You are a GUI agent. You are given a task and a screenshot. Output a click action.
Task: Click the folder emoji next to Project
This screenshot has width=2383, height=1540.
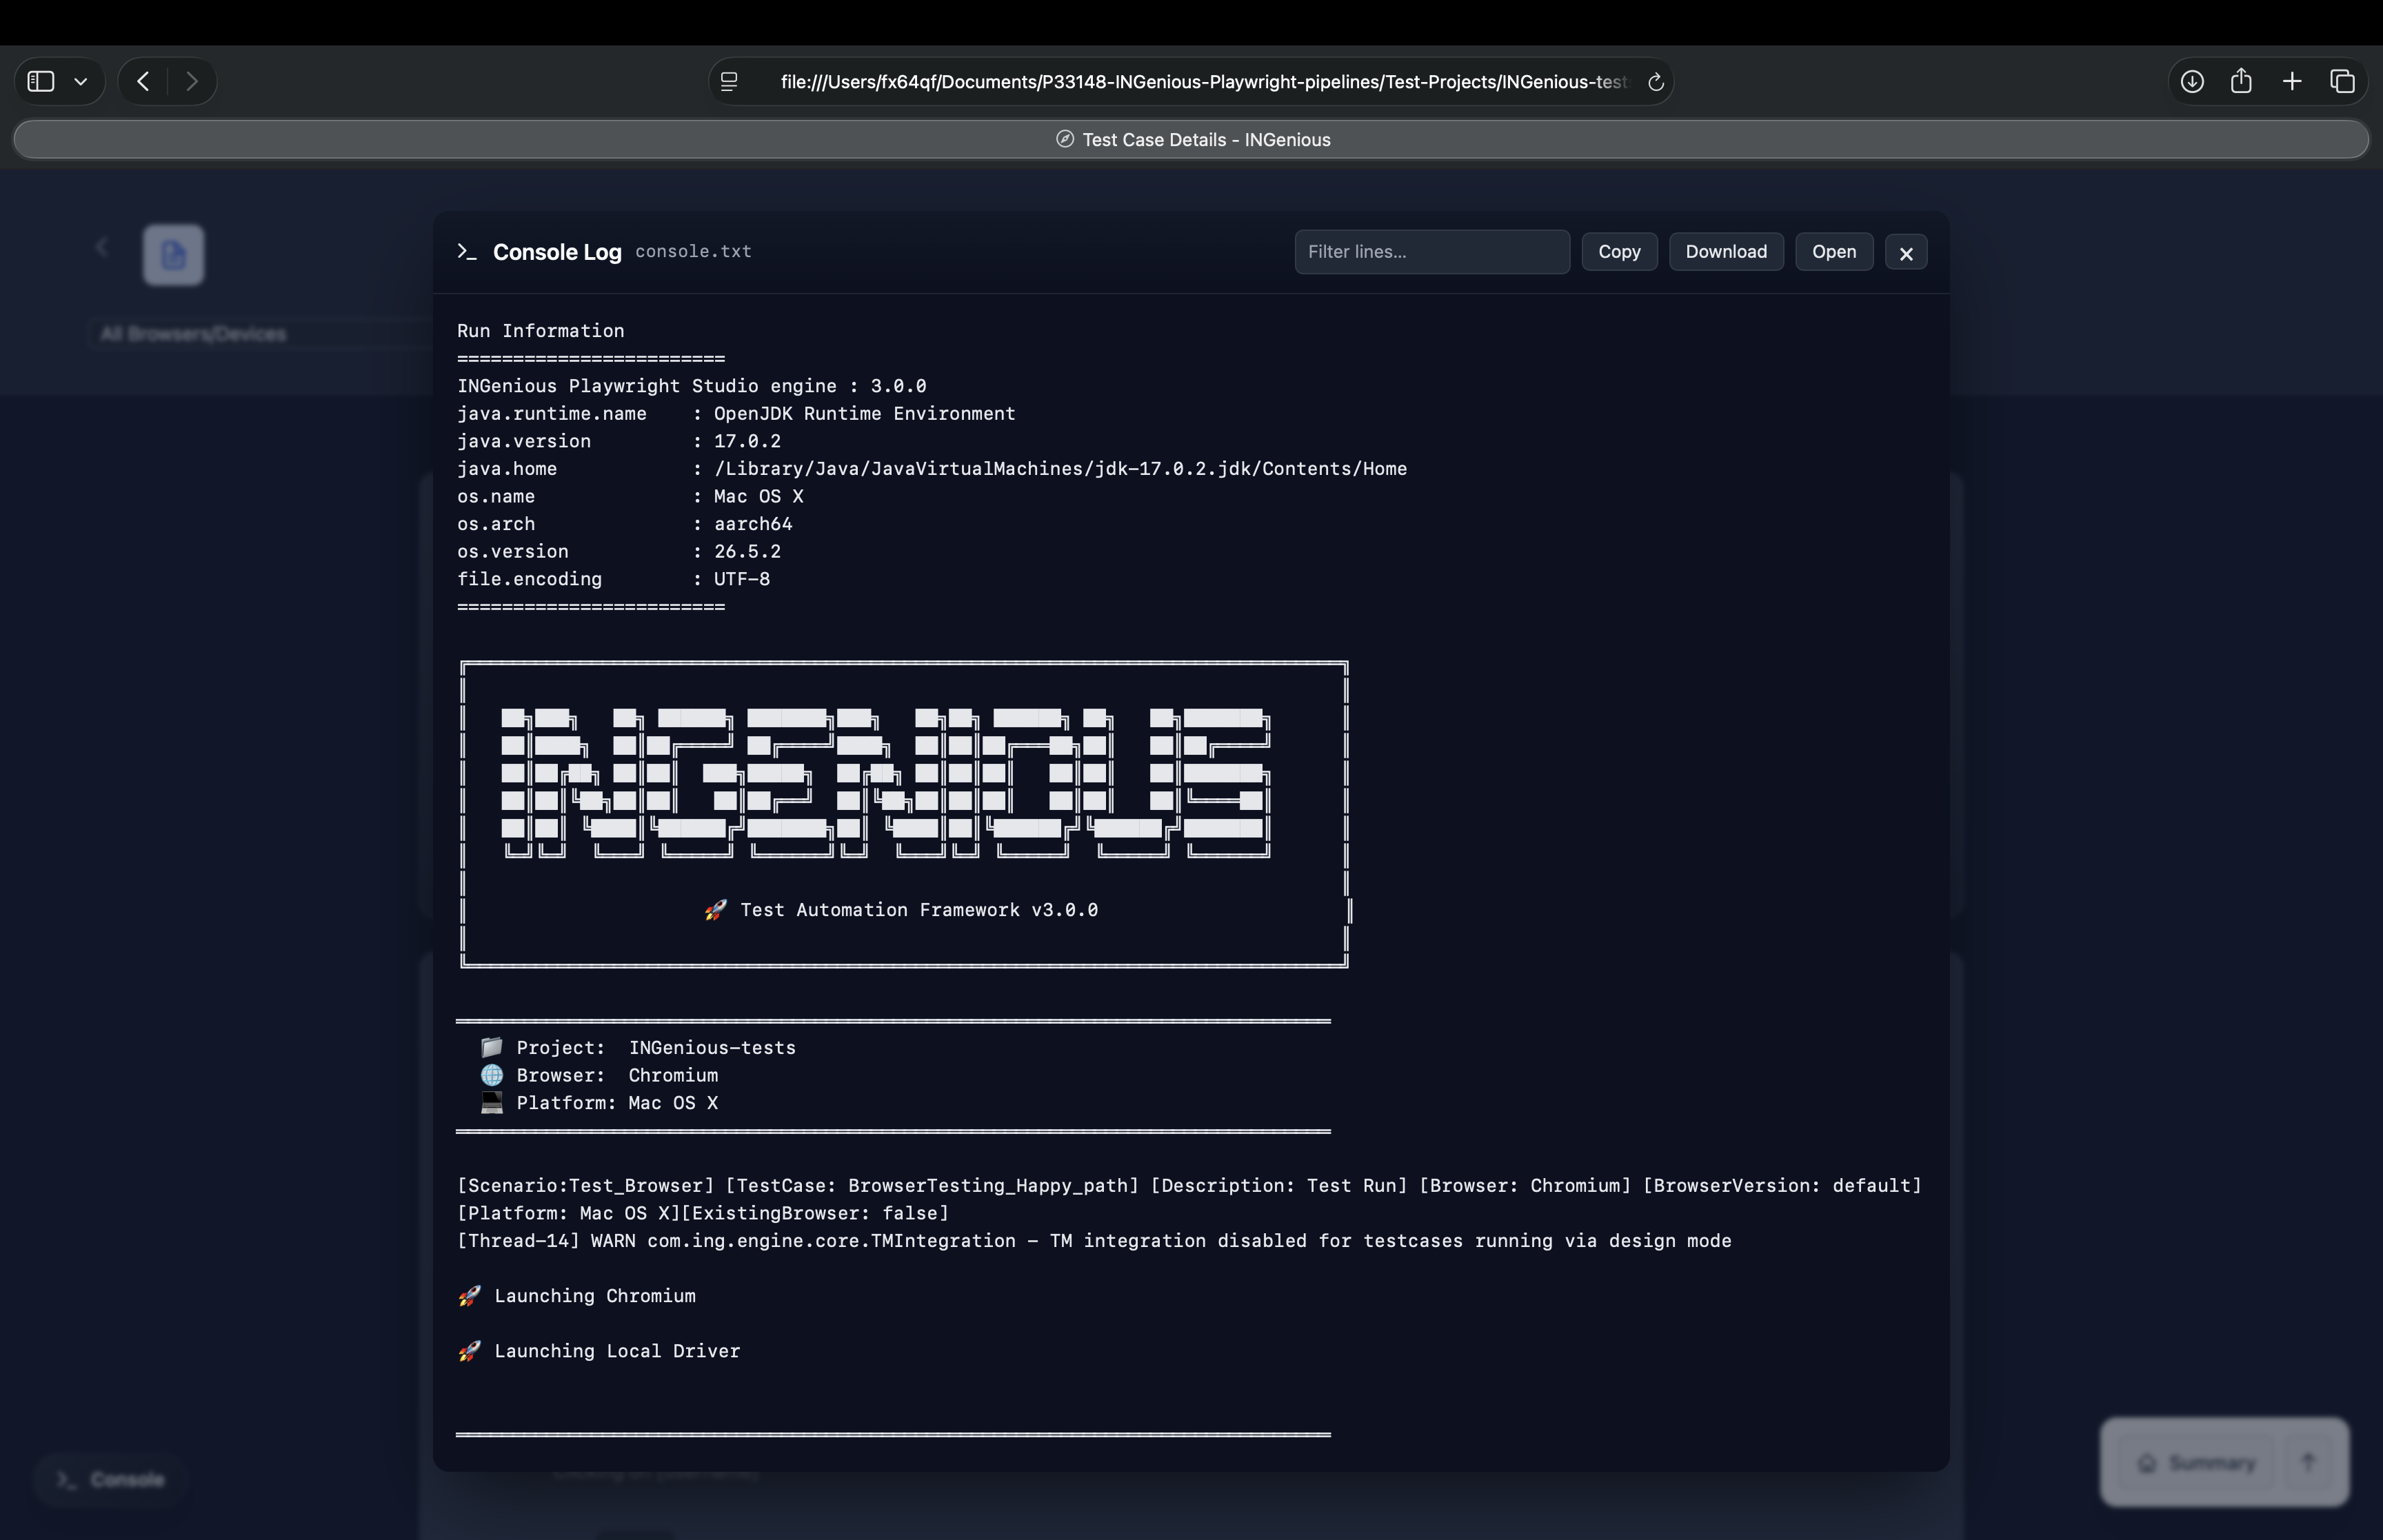(491, 1047)
